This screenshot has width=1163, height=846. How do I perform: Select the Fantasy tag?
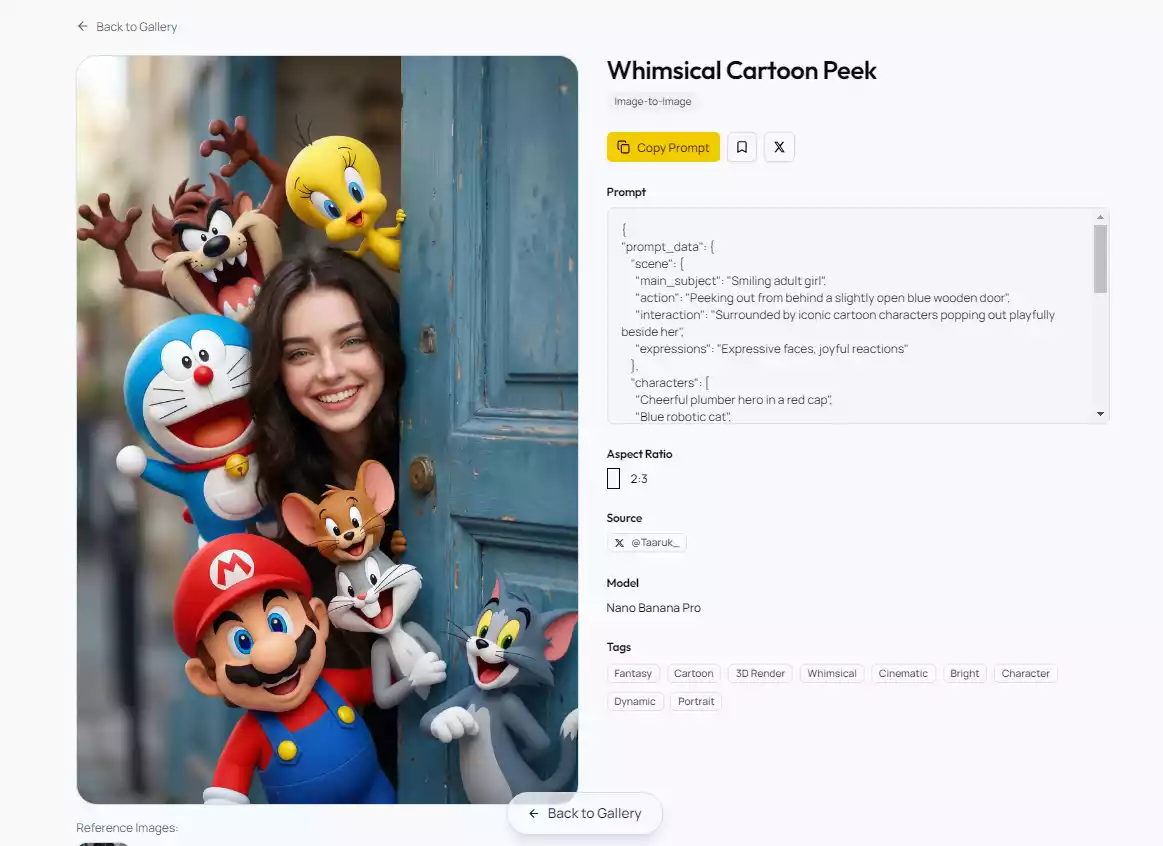(633, 673)
